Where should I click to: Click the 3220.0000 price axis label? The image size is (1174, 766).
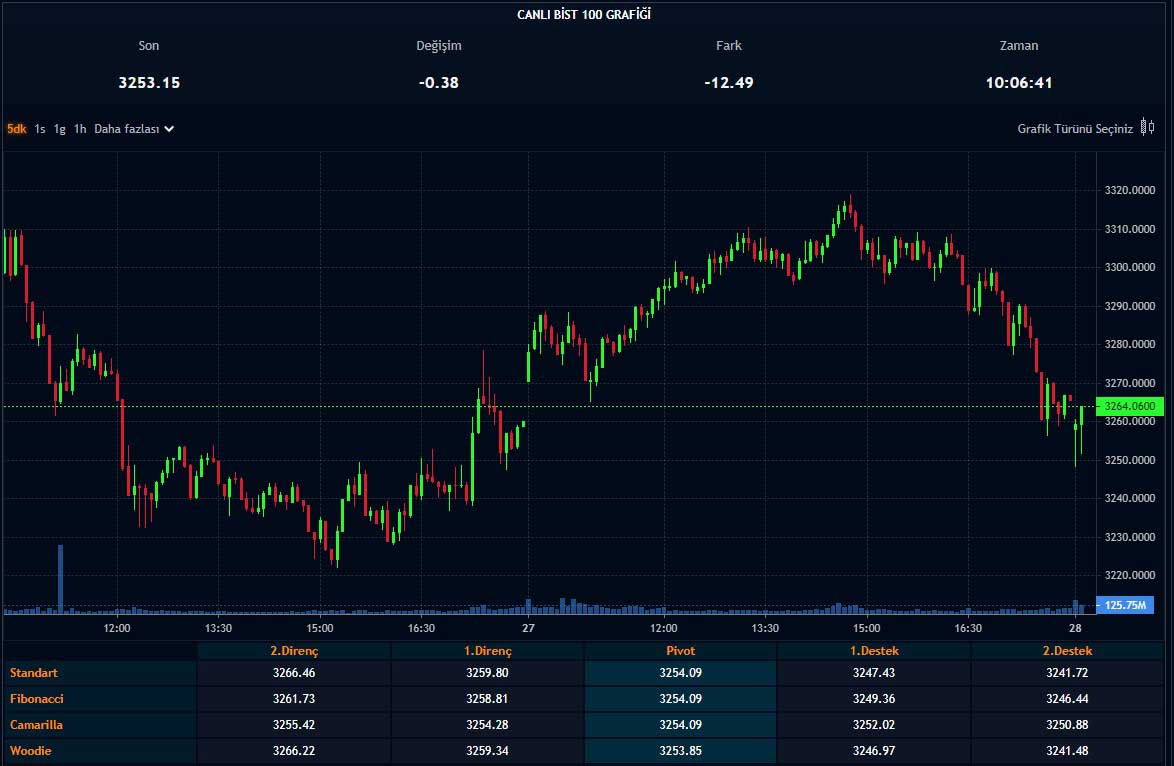[1130, 575]
